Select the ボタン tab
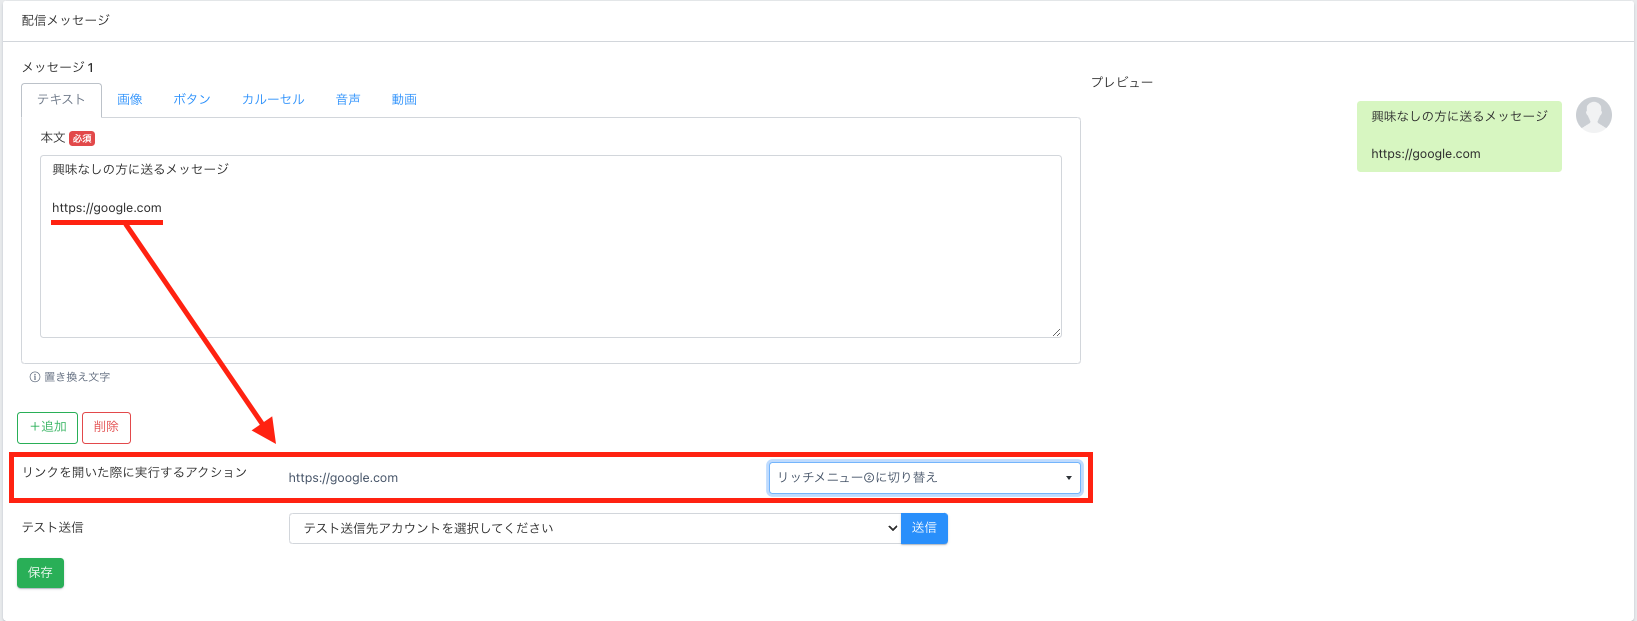This screenshot has height=621, width=1637. tap(192, 100)
